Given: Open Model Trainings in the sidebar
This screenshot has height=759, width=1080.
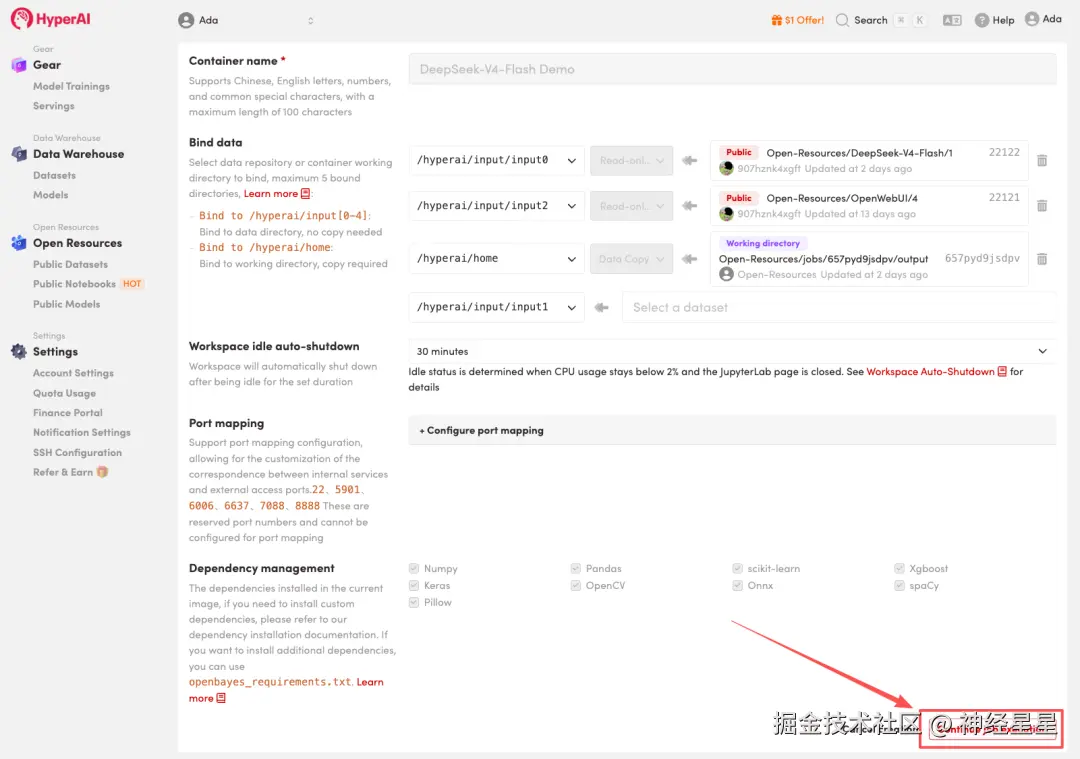Looking at the screenshot, I should (x=71, y=86).
